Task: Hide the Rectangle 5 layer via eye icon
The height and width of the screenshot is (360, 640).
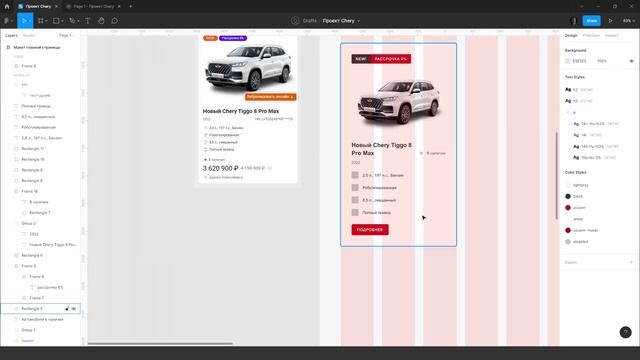Action: pos(74,309)
